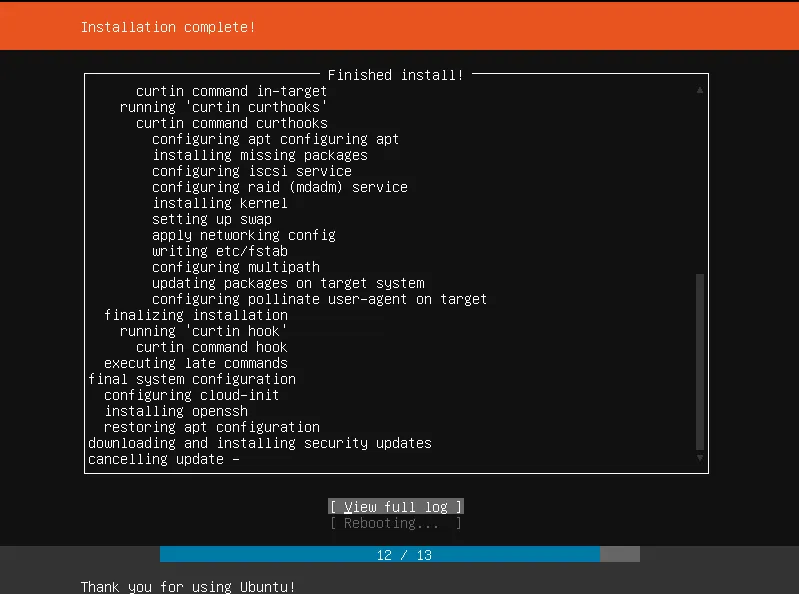Image resolution: width=799 pixels, height=594 pixels.
Task: Click the 'Thank you for using Ubuntu!' footer
Action: pos(188,586)
